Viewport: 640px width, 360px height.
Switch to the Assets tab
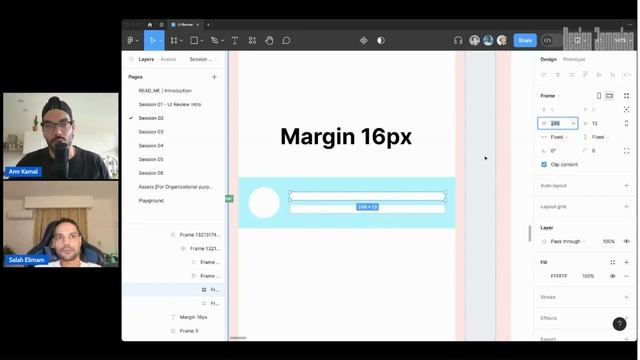168,59
